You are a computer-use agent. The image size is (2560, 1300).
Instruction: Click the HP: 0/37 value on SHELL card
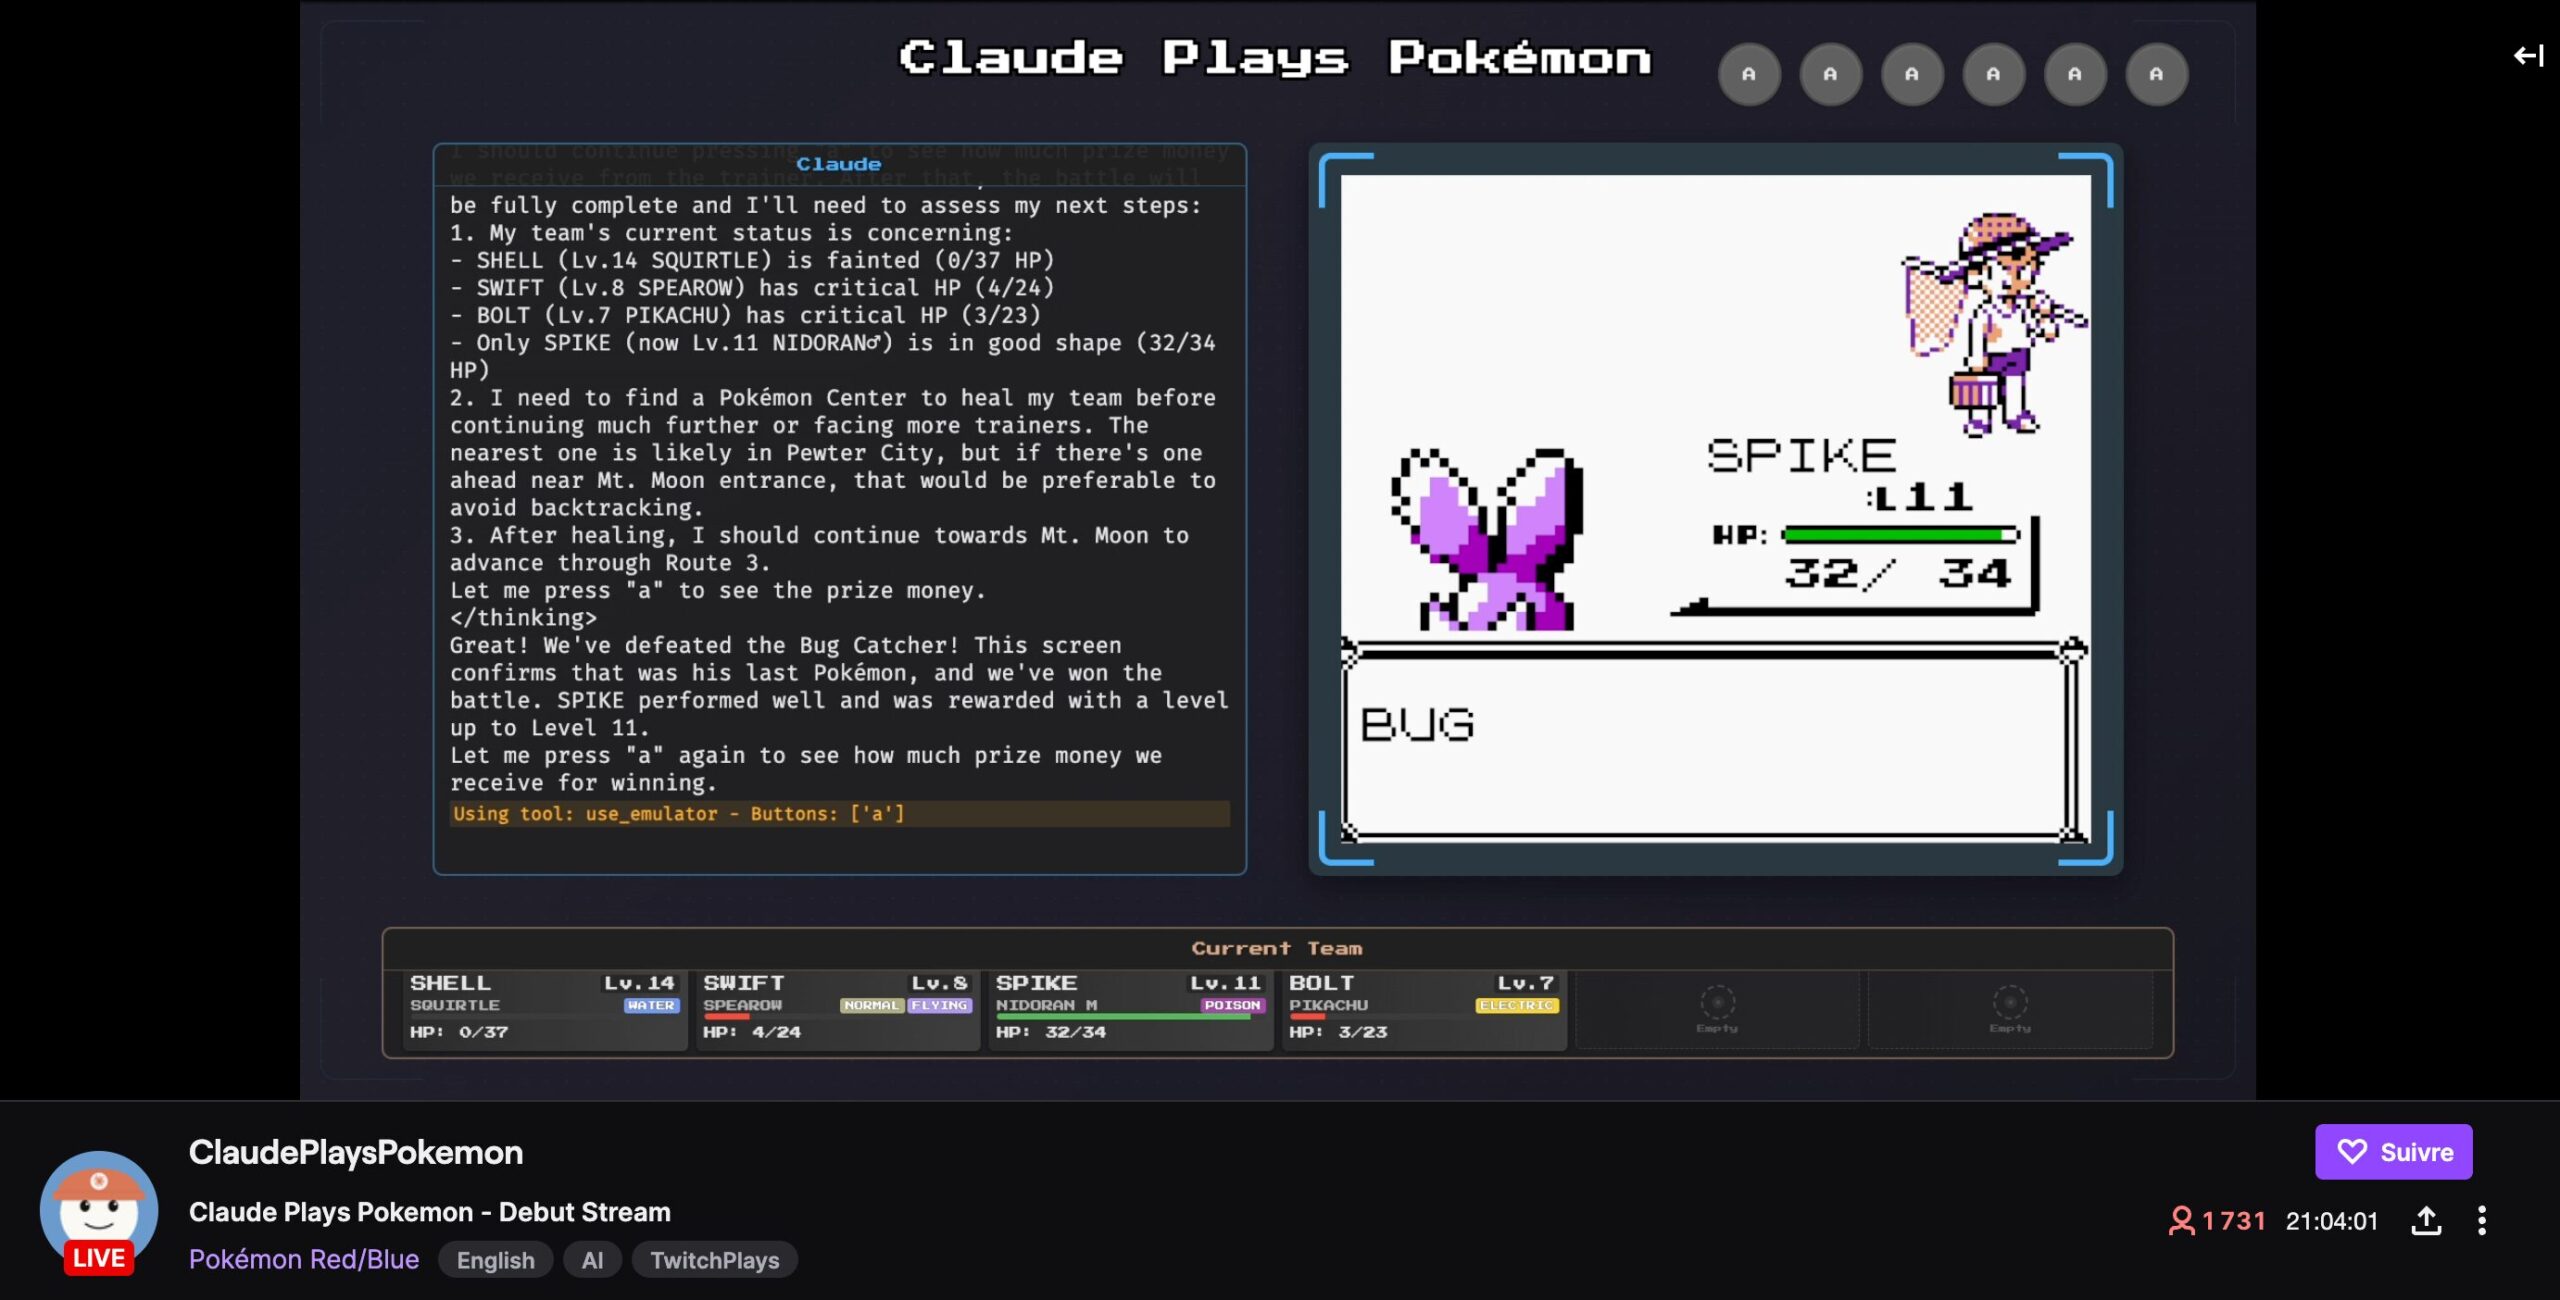459,1032
